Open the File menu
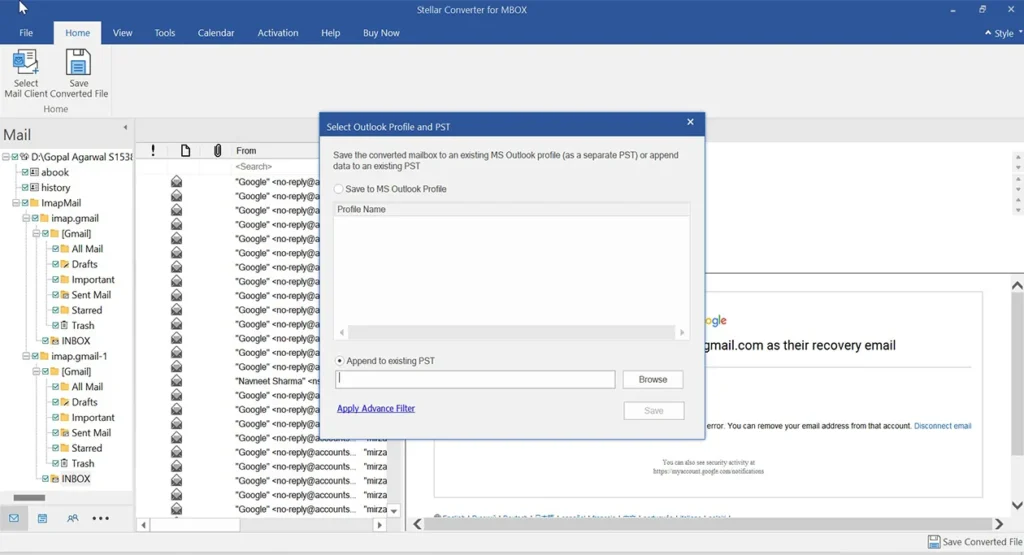The height and width of the screenshot is (555, 1024). 26,33
